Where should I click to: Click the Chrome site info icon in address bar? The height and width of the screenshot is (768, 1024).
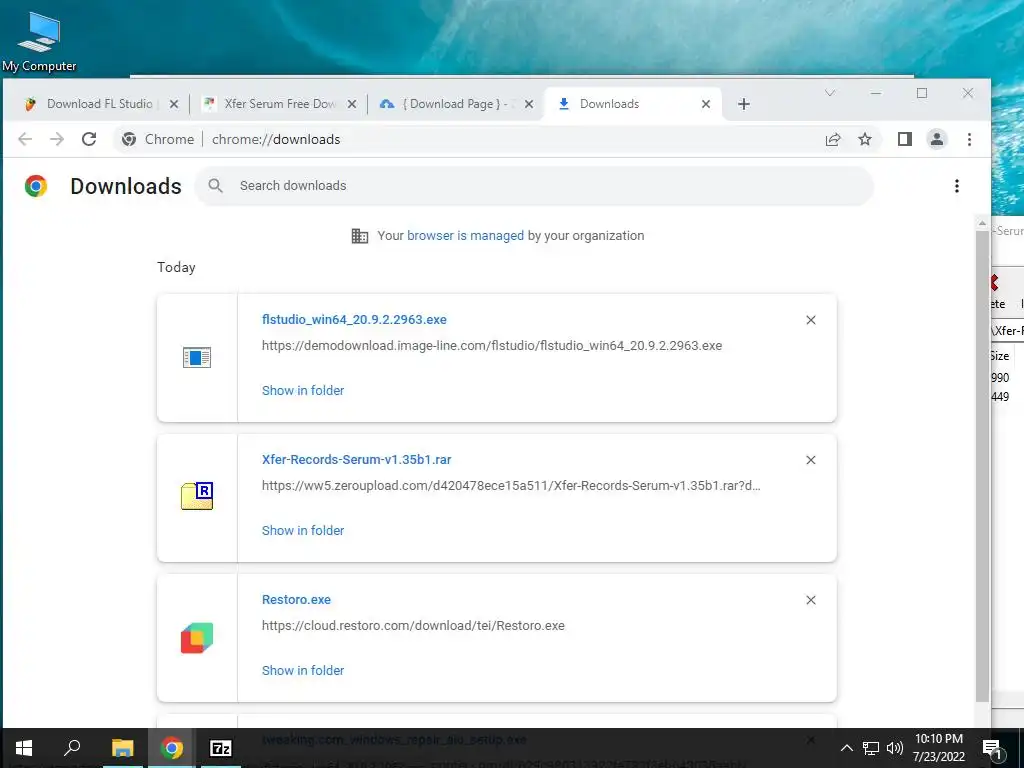[x=129, y=139]
